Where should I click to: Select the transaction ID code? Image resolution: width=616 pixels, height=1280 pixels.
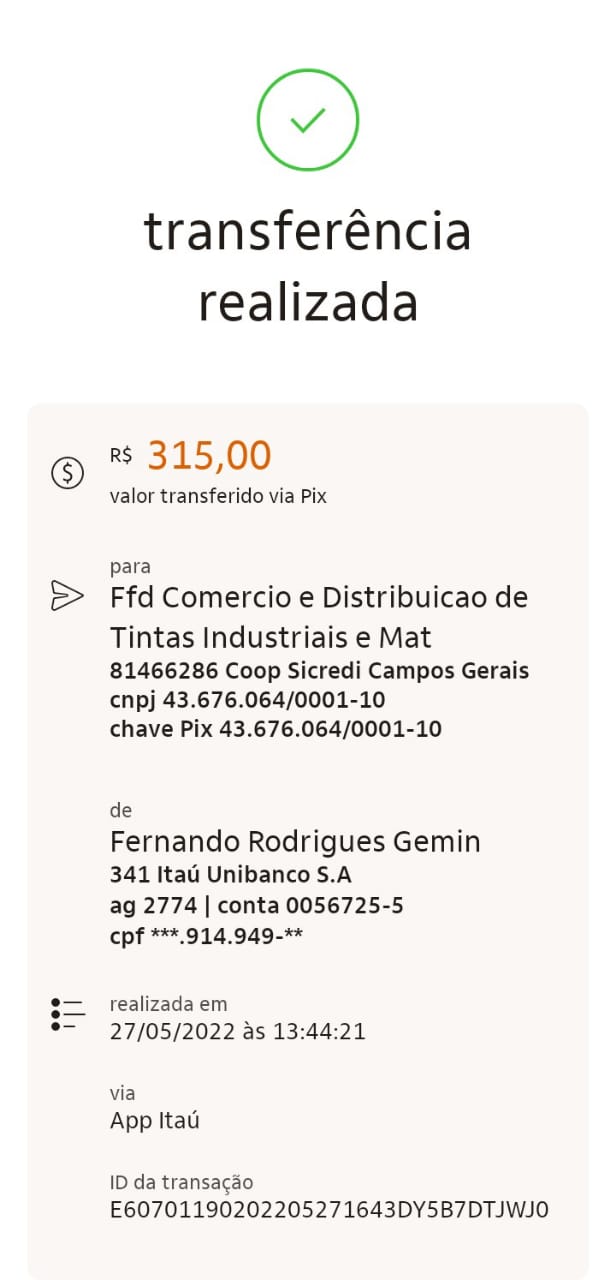(329, 1209)
